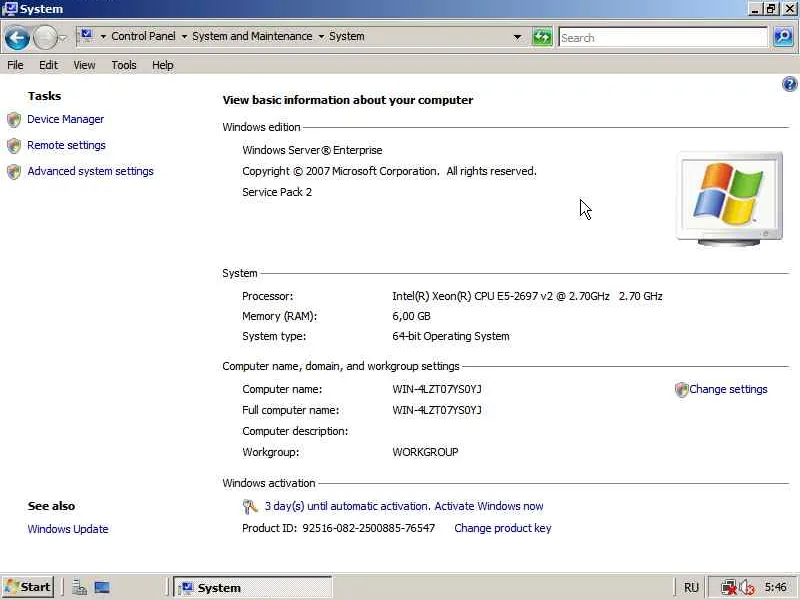Click the Change settings link
This screenshot has height=600, width=800.
728,389
